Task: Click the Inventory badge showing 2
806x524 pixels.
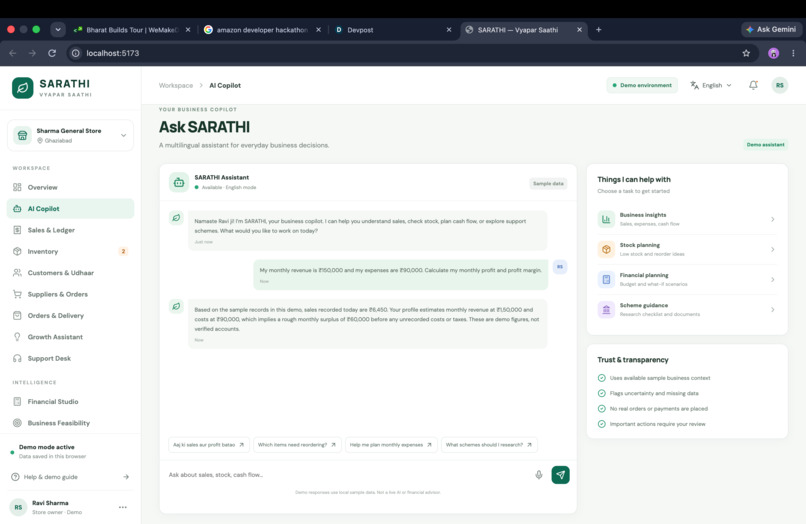Action: (x=123, y=251)
